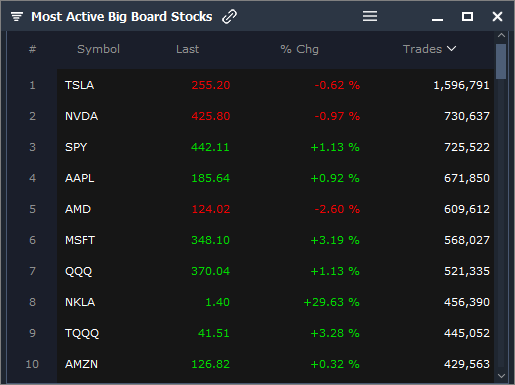515x385 pixels.
Task: Sort by the % Chg column header
Action: tap(299, 49)
